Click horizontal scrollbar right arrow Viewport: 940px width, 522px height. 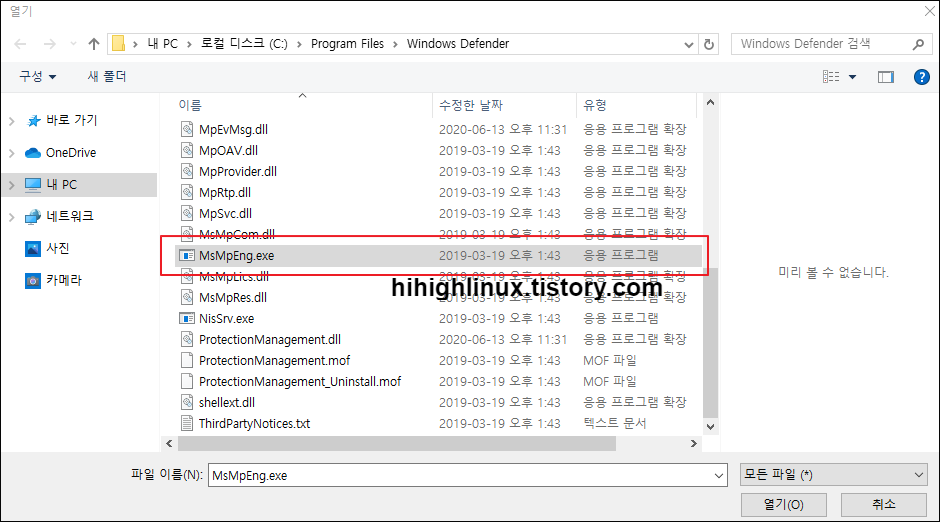click(694, 443)
